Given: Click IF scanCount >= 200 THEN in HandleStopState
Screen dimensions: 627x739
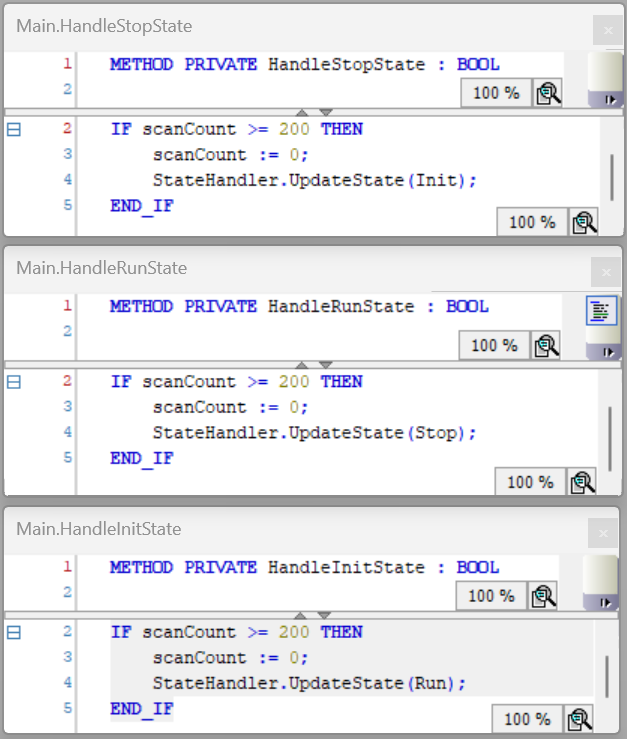Looking at the screenshot, I should coord(237,129).
